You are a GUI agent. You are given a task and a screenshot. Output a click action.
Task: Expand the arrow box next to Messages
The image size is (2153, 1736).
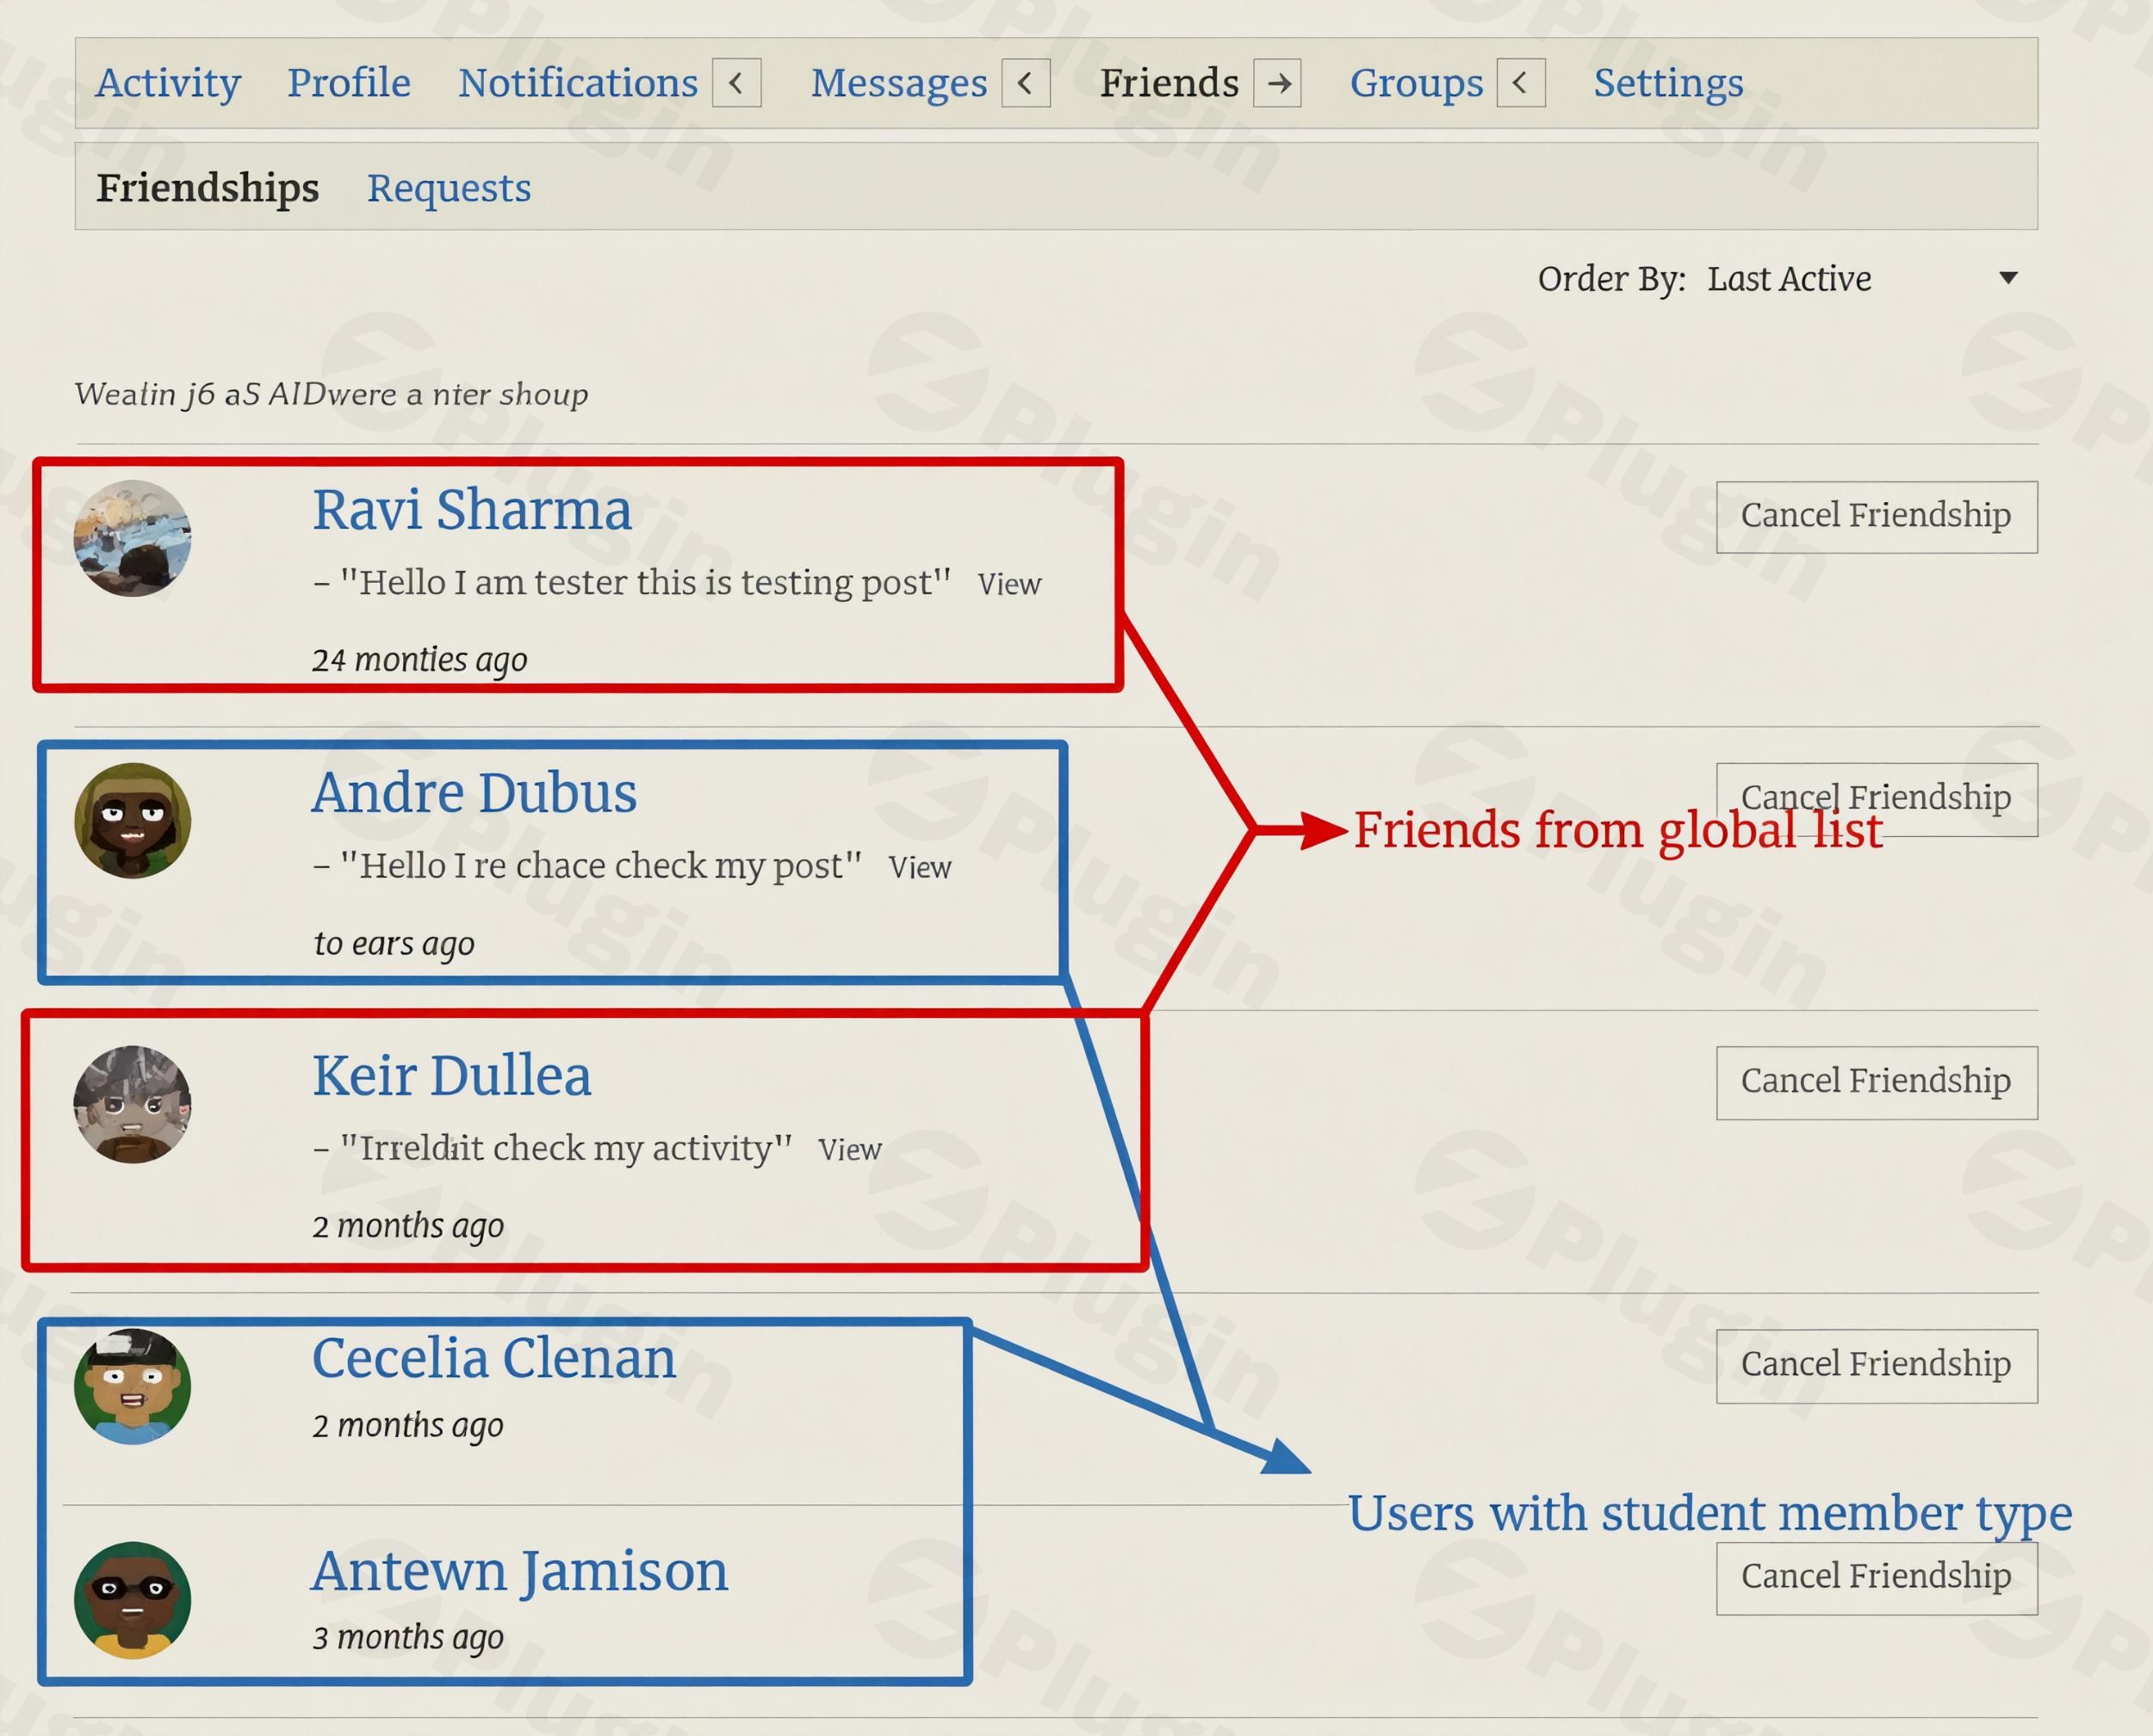pos(1026,83)
